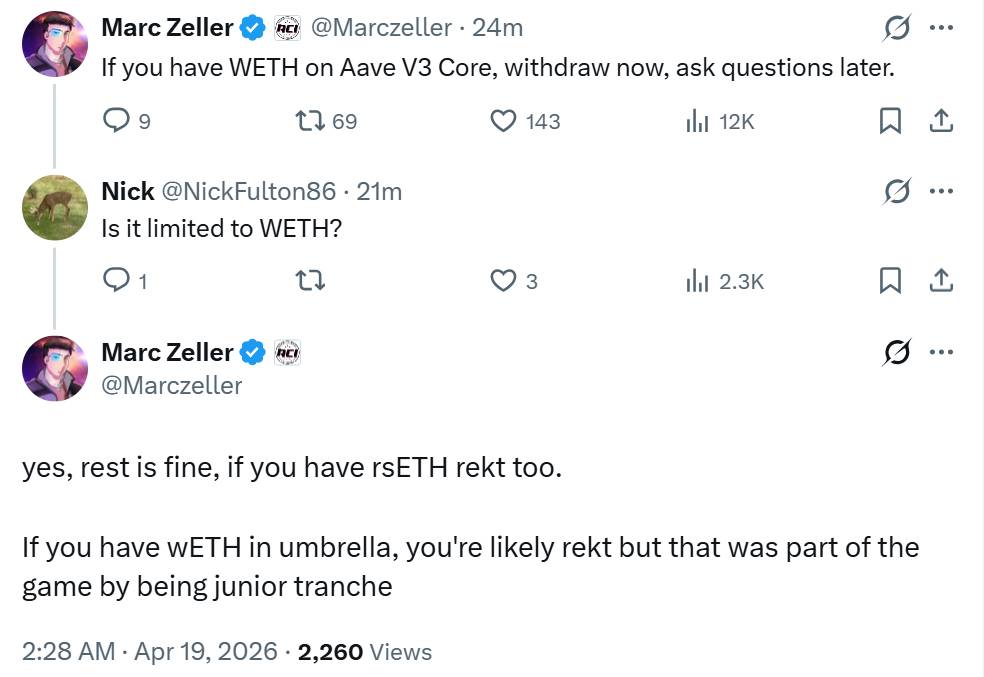
Task: Like Nick's tweet with 3 likes
Action: point(502,281)
